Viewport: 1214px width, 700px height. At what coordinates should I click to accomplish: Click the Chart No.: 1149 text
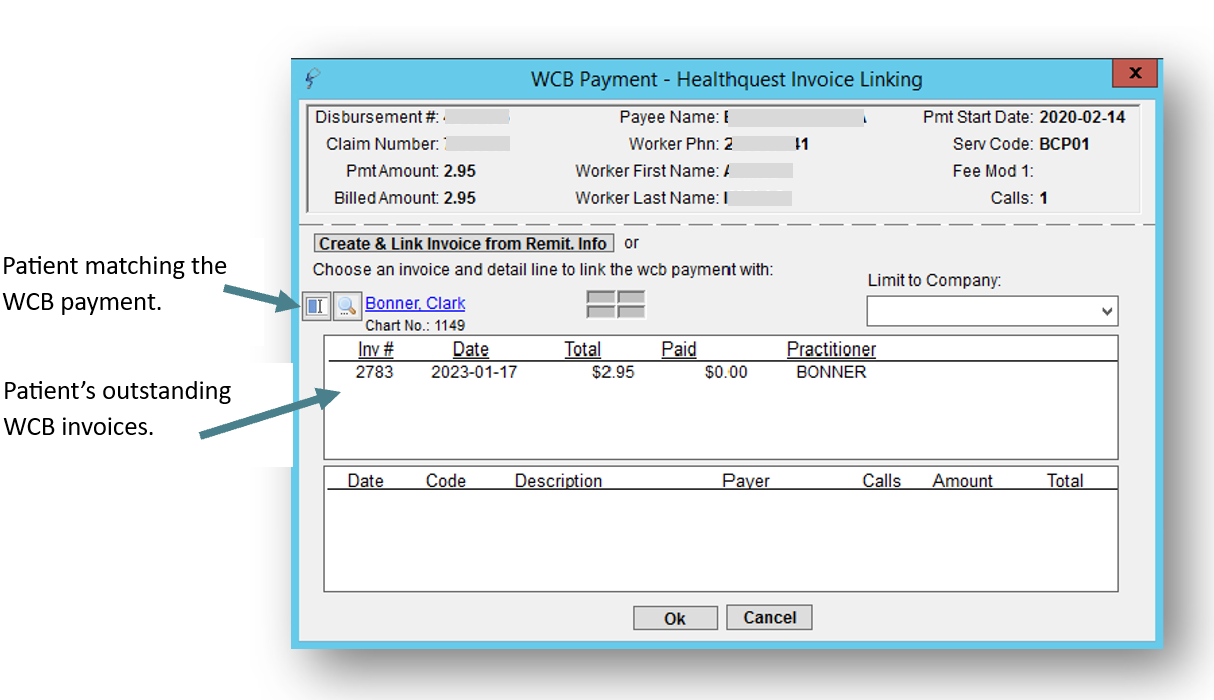point(415,325)
